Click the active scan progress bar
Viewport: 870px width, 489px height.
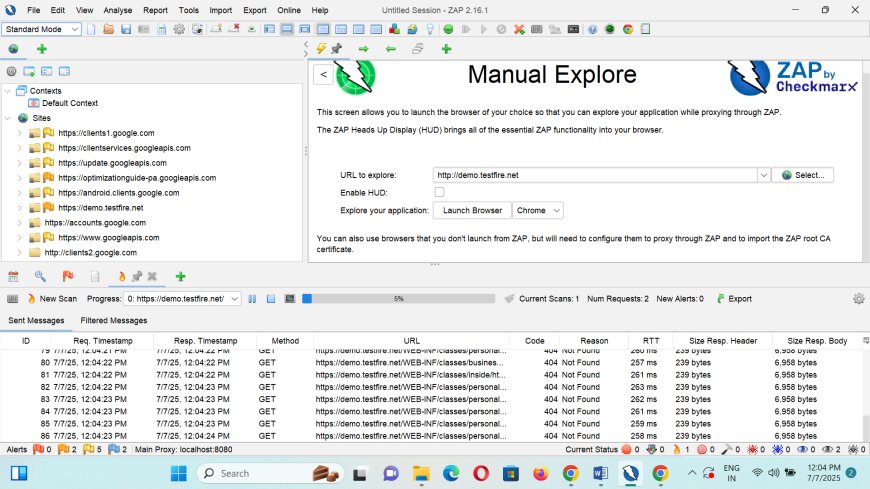click(398, 298)
